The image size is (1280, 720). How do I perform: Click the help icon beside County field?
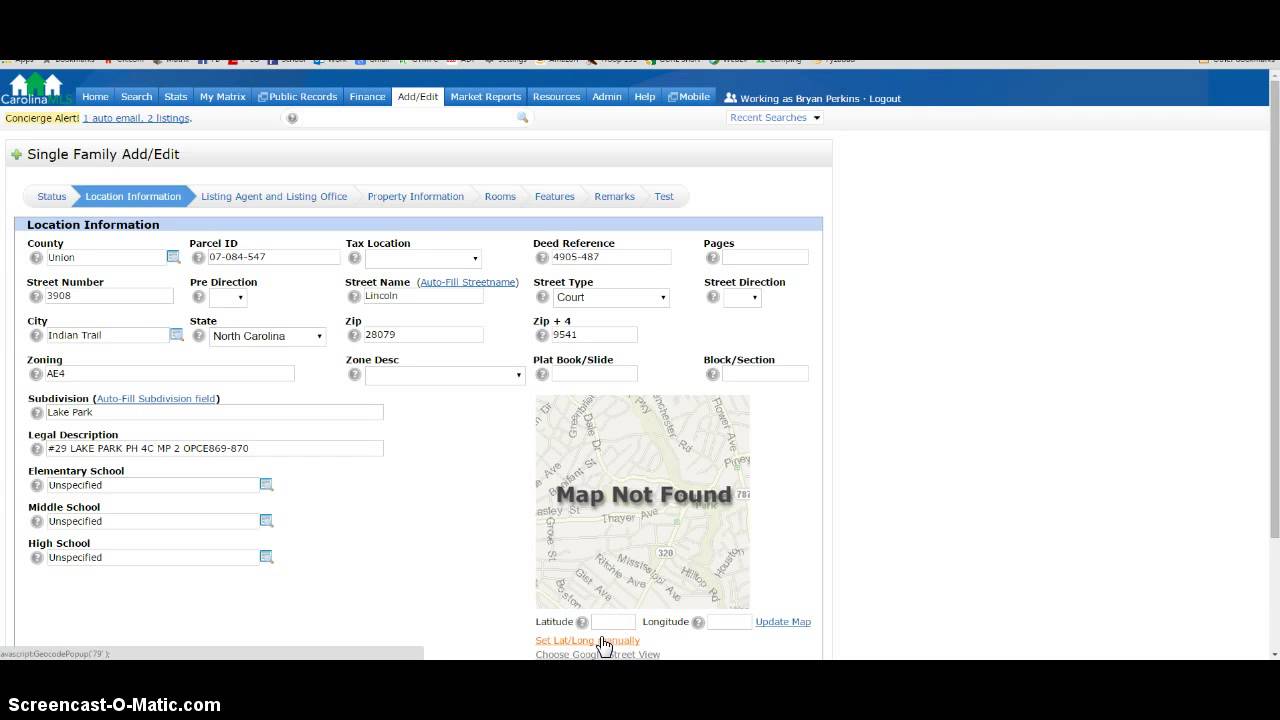pos(37,258)
